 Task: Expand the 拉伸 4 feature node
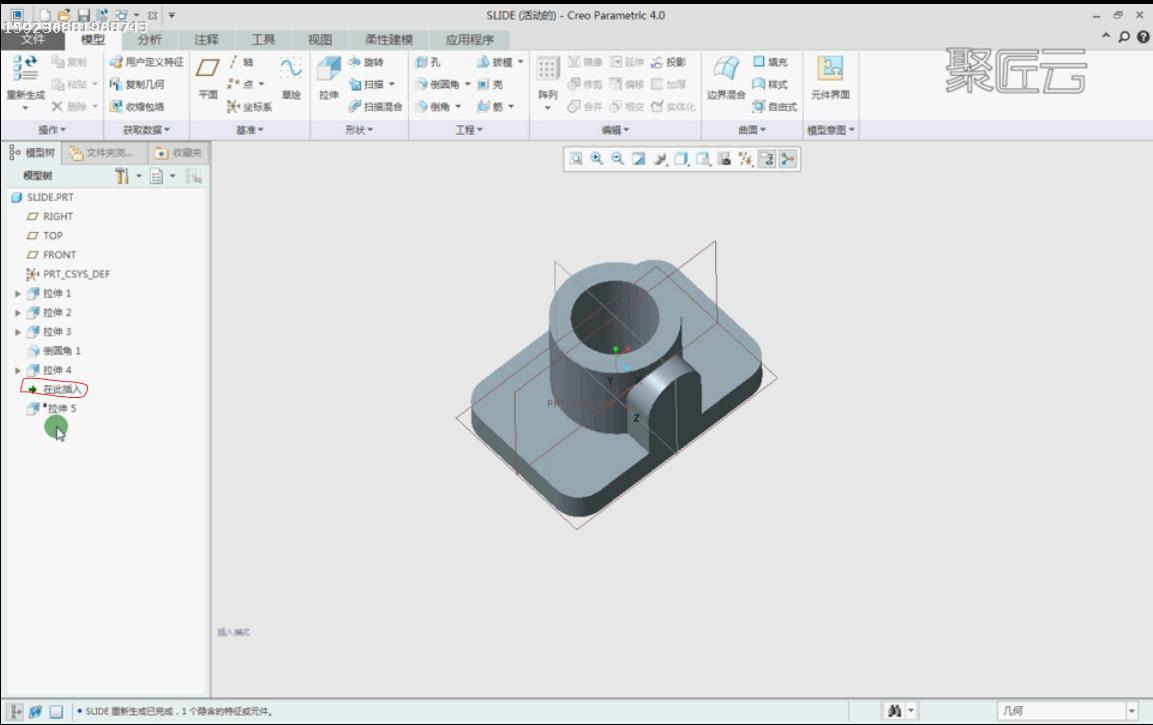18,371
